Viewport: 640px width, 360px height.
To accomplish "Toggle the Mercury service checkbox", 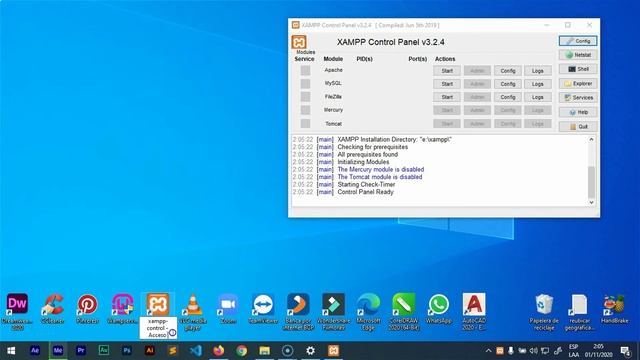I will tap(305, 110).
